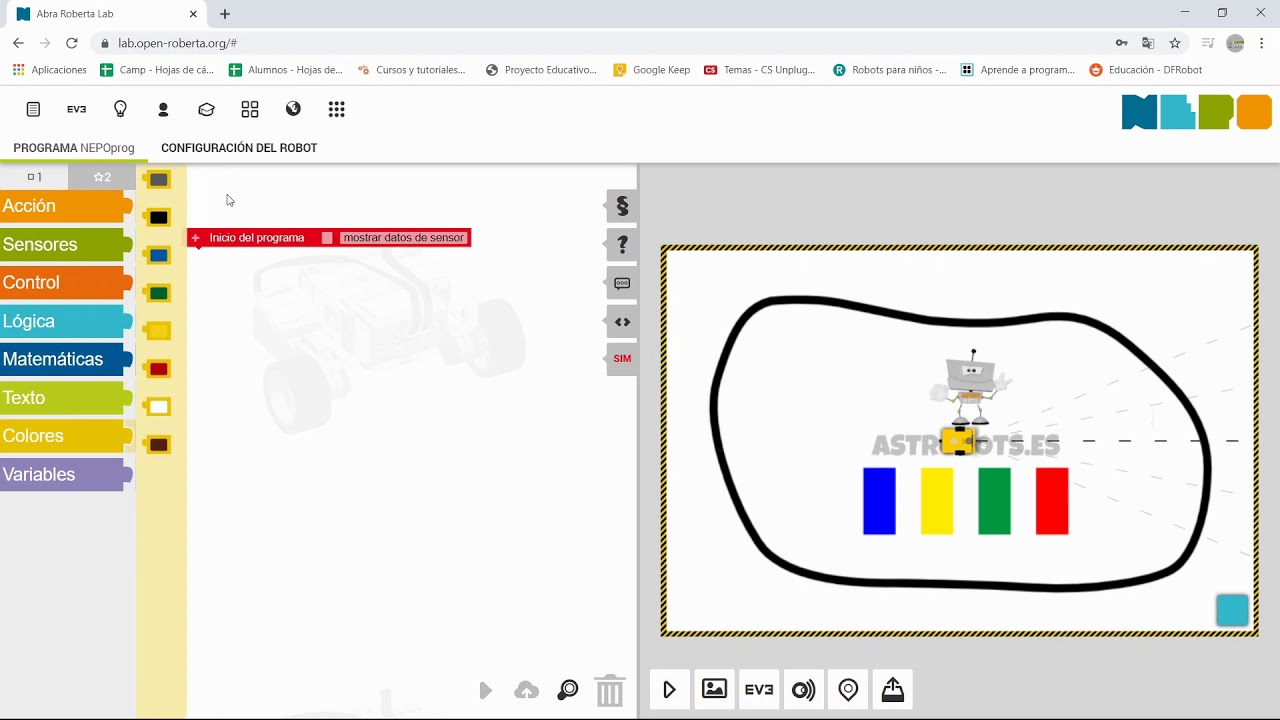Screen dimensions: 1280x720
Task: Toggle mostrar datos de sensor checkbox
Action: (327, 238)
